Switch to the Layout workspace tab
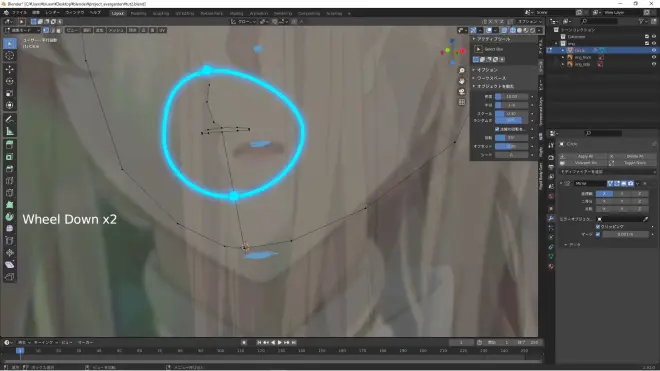The height and width of the screenshot is (371, 660). pyautogui.click(x=118, y=13)
